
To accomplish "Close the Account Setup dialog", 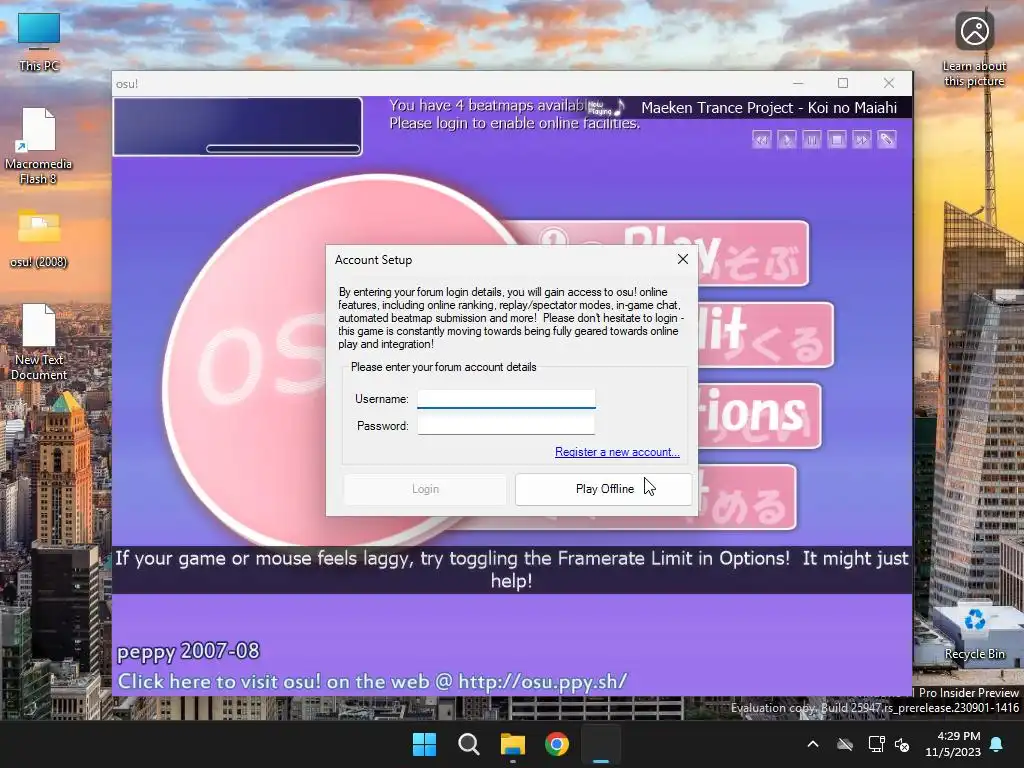I will click(682, 259).
